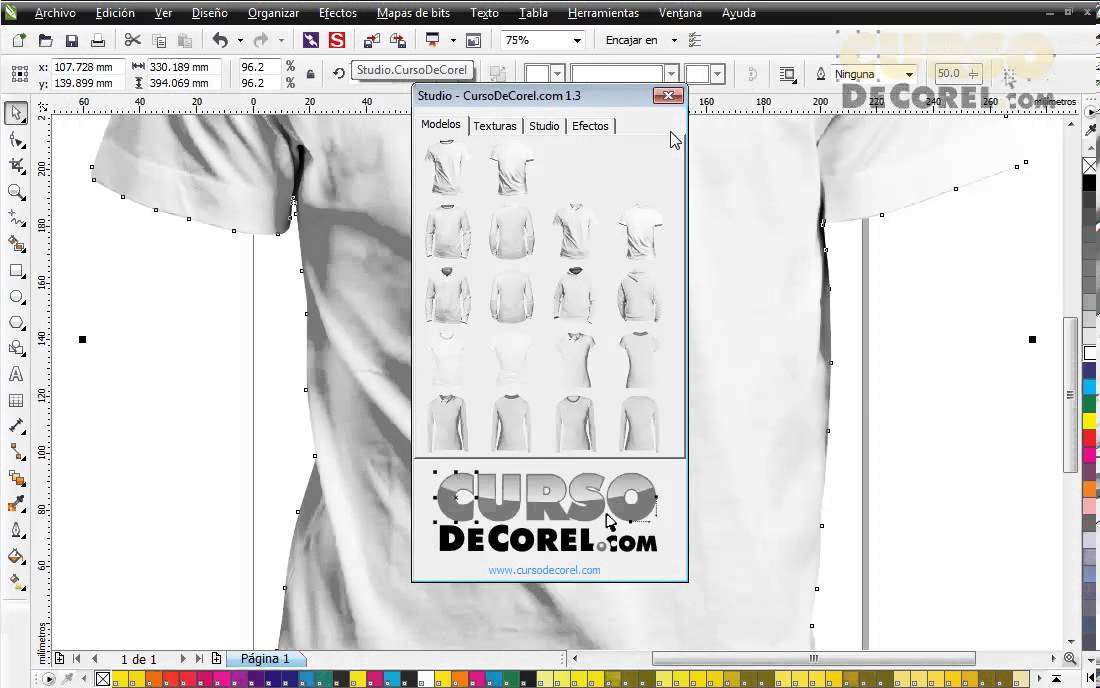
Task: Select the Modelos tab
Action: point(441,124)
